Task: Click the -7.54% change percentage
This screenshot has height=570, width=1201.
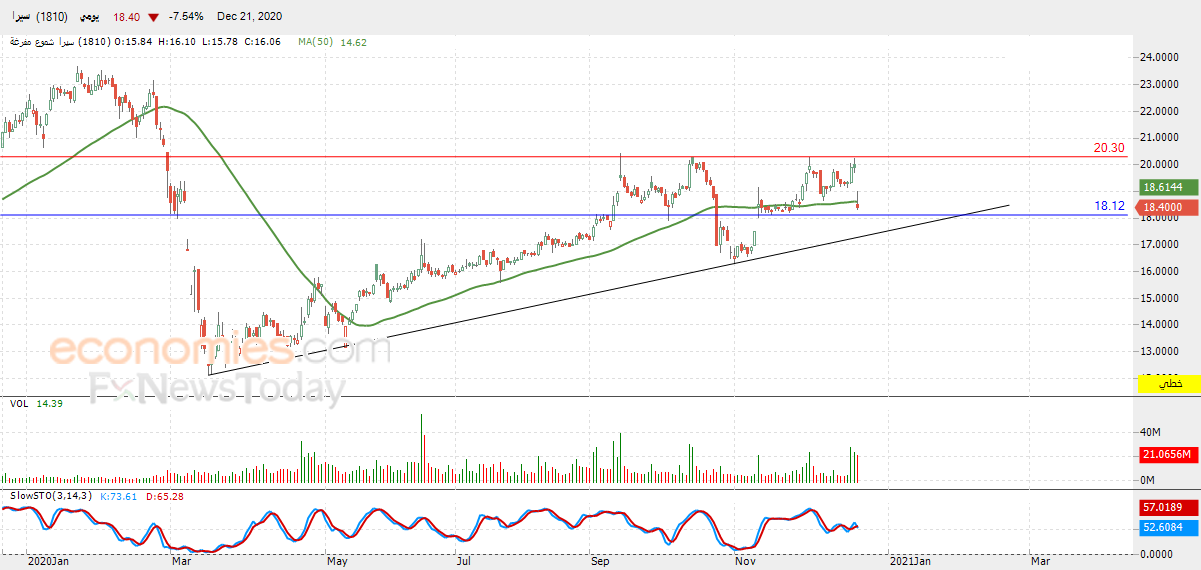Action: click(186, 18)
